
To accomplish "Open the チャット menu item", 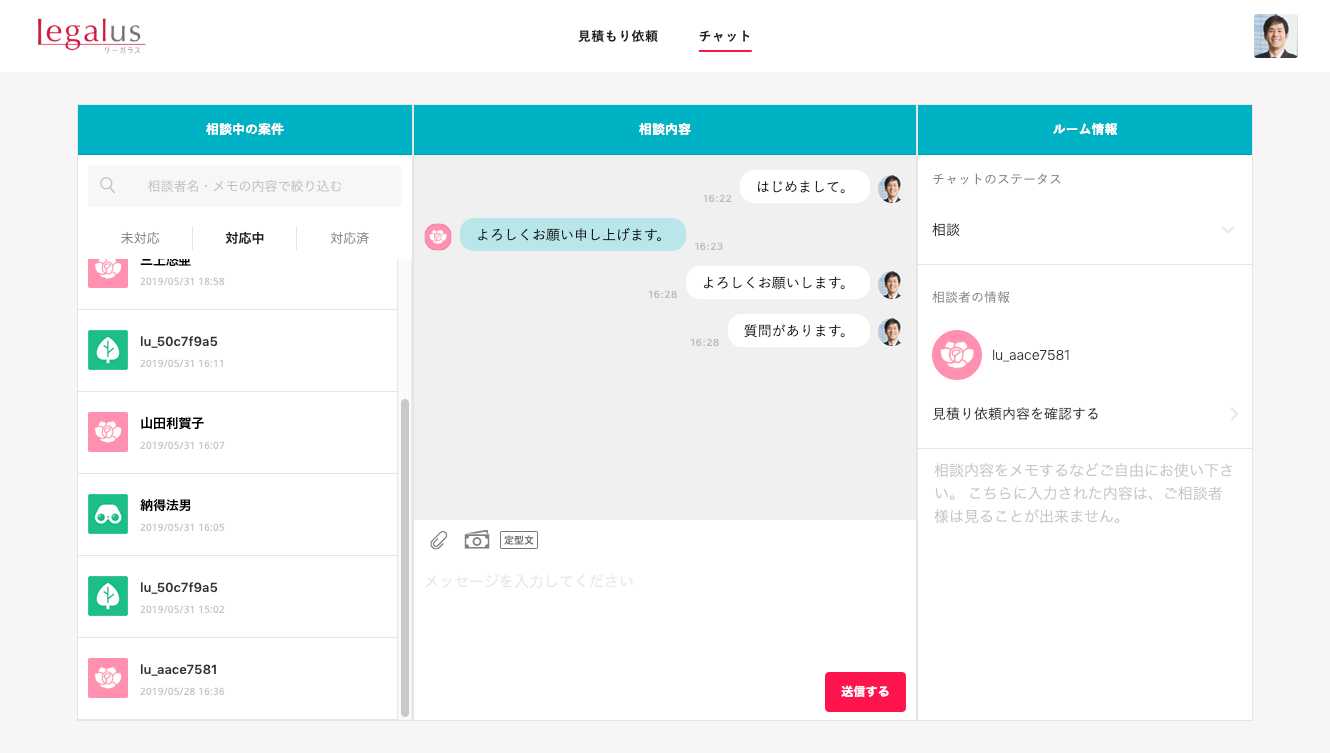I will 725,36.
